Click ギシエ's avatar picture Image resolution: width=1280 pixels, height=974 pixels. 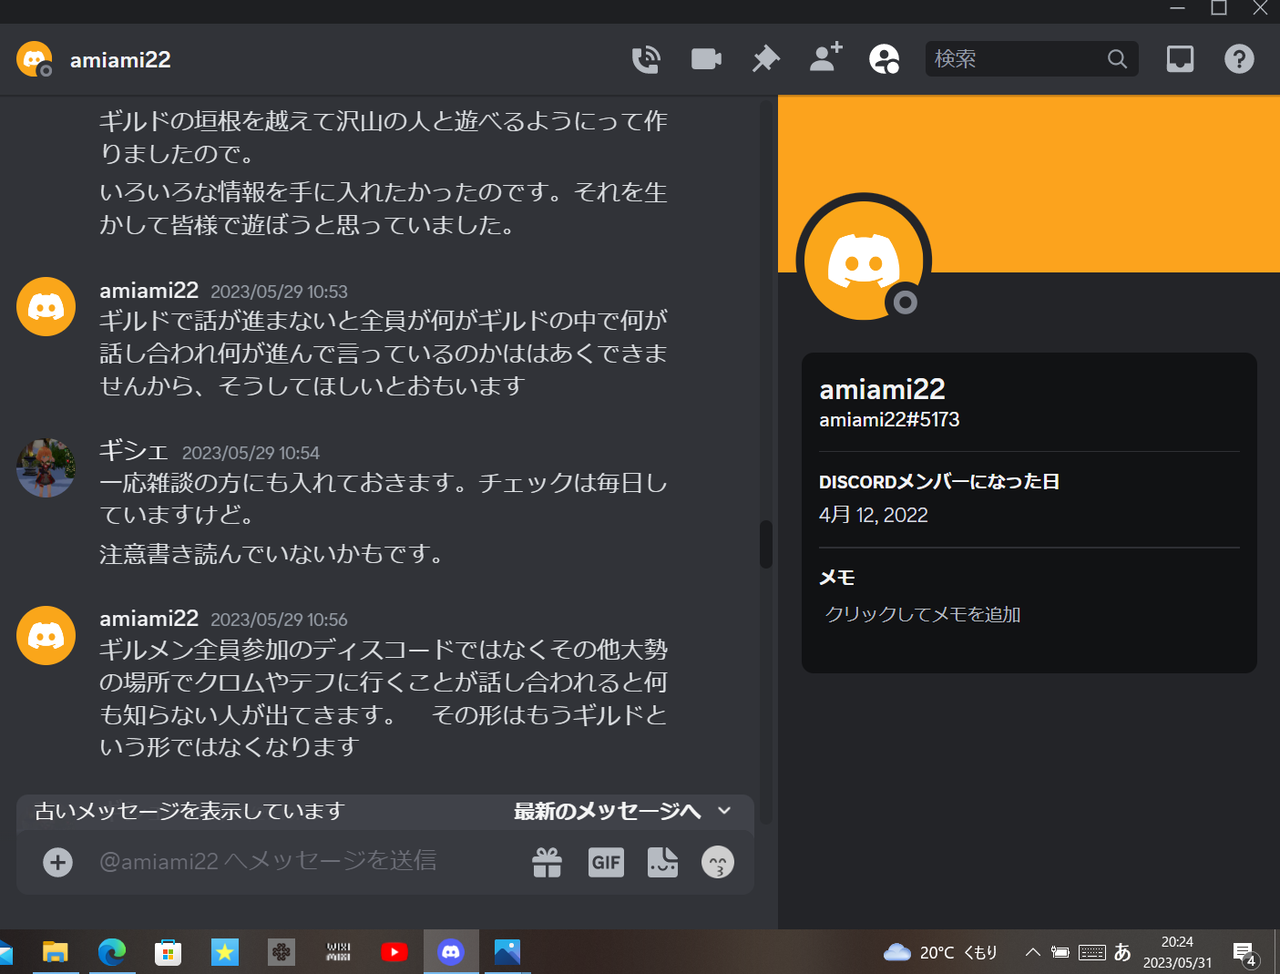(x=46, y=468)
